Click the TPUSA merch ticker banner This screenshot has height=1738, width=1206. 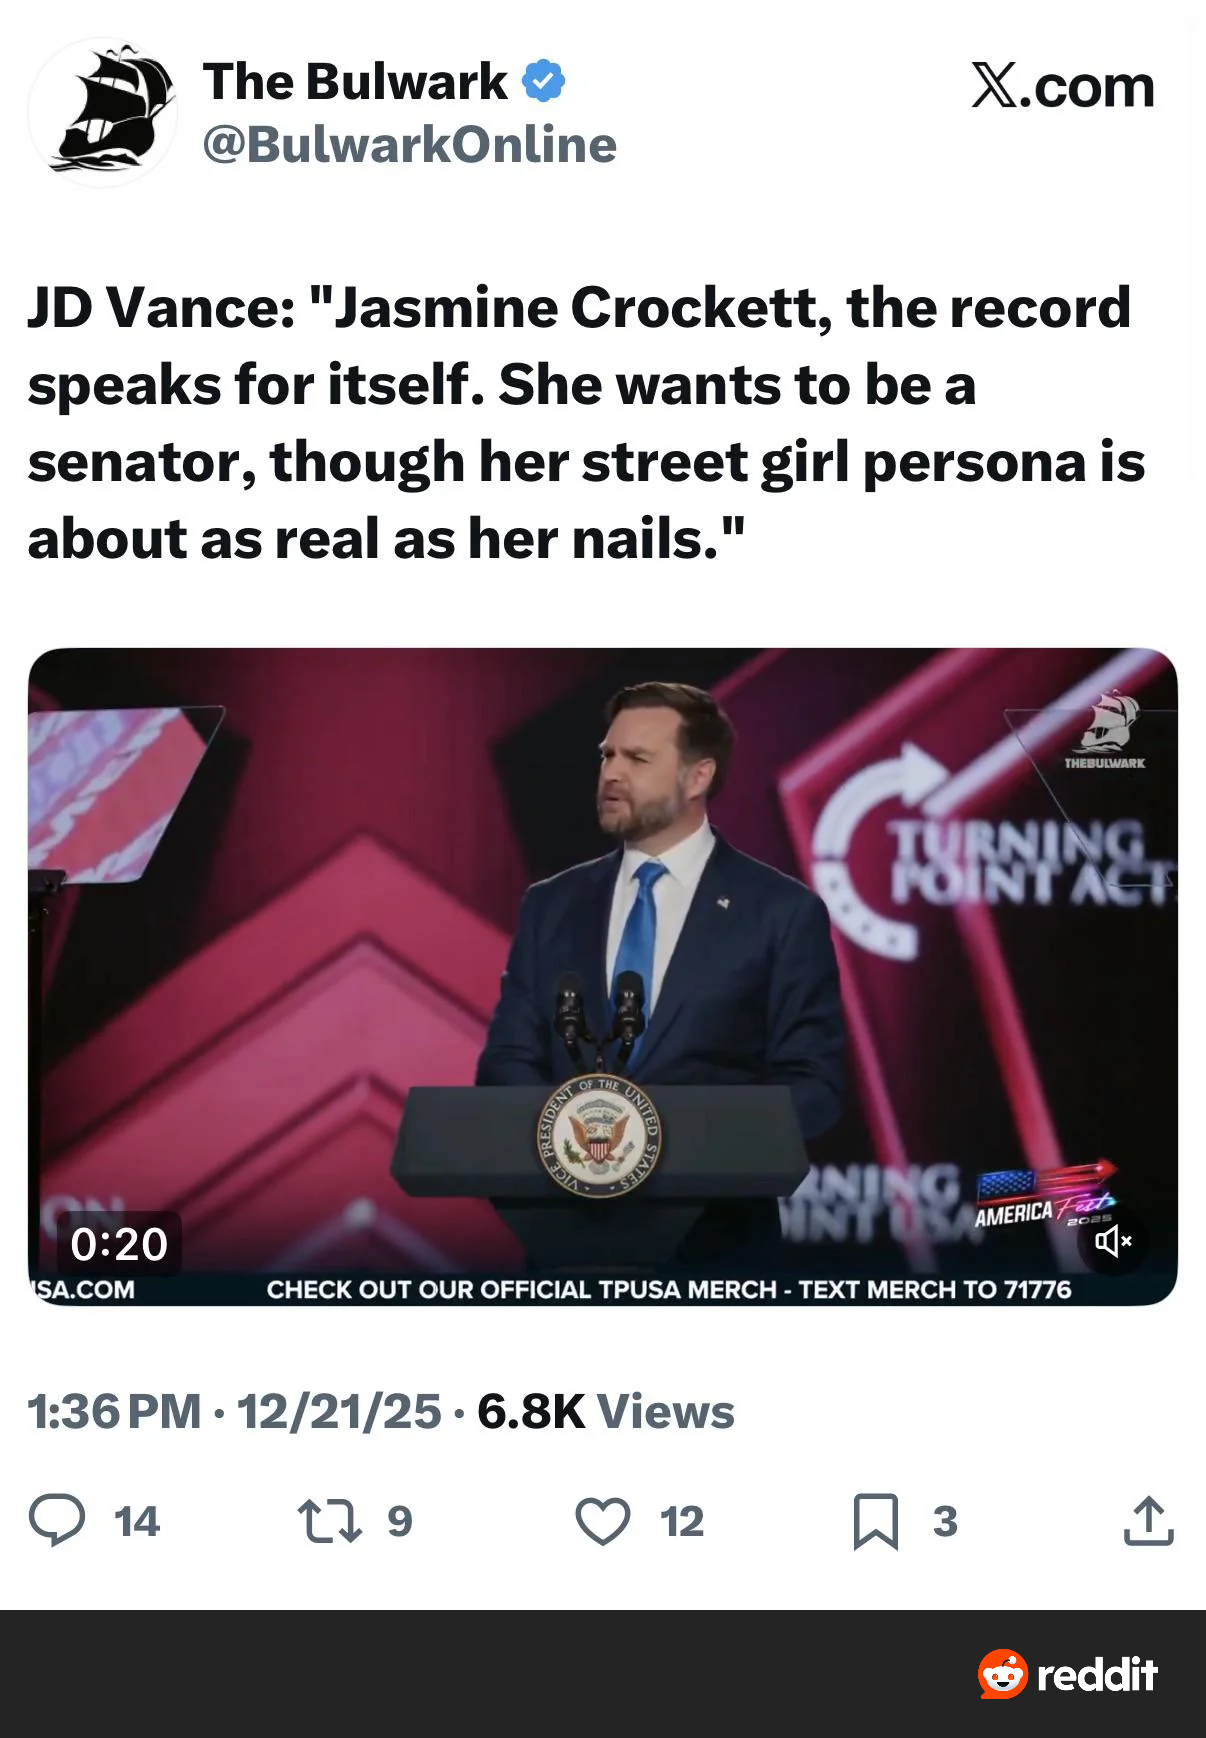(668, 1290)
